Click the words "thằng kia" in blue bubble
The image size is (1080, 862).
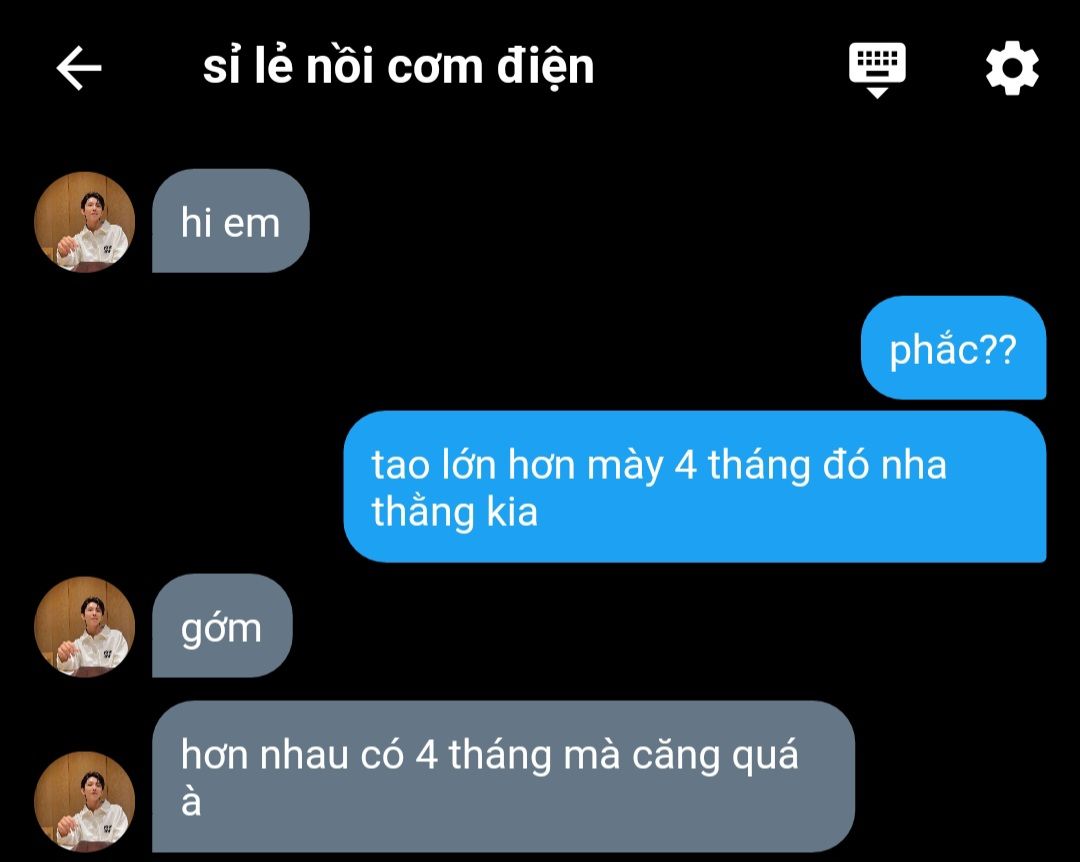tap(455, 513)
